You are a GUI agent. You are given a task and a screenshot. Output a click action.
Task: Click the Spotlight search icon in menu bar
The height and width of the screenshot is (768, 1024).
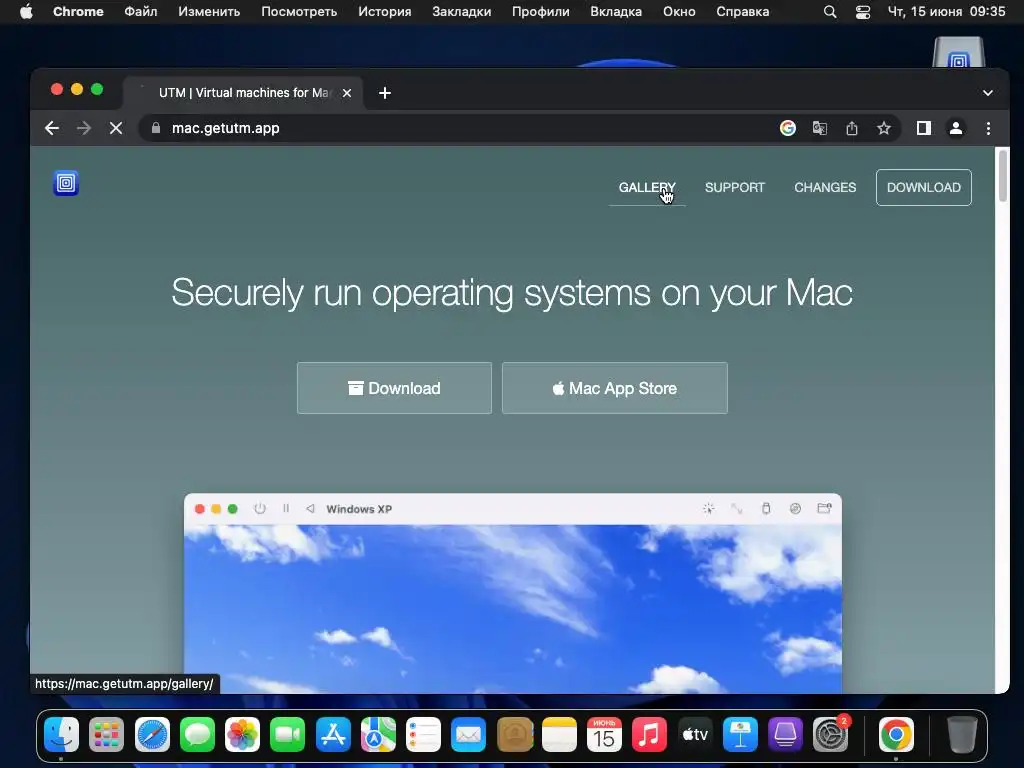click(x=829, y=12)
